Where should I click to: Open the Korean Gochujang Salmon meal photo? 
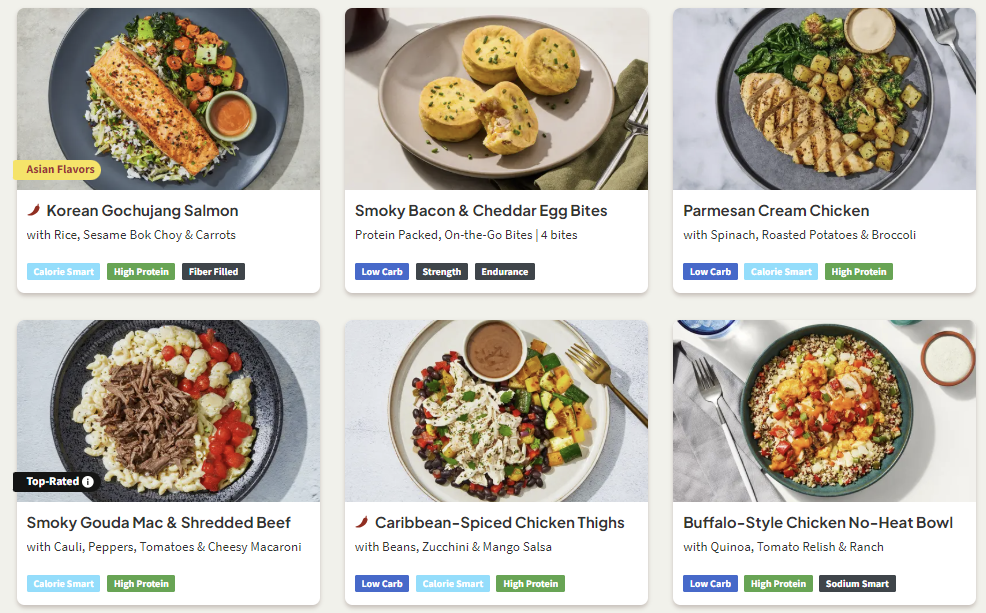pyautogui.click(x=169, y=99)
